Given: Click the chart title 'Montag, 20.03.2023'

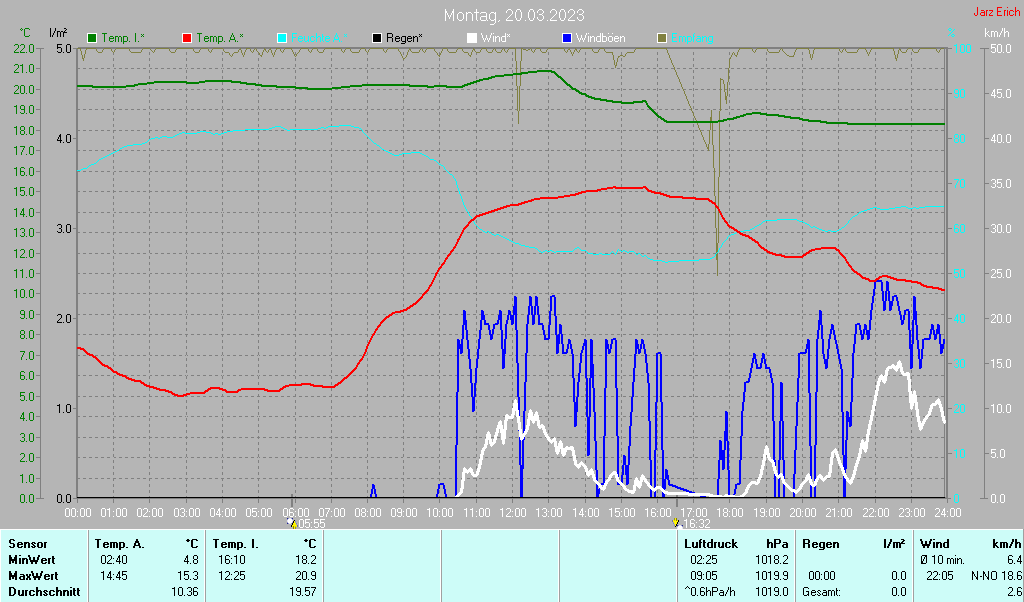Looking at the screenshot, I should (514, 15).
